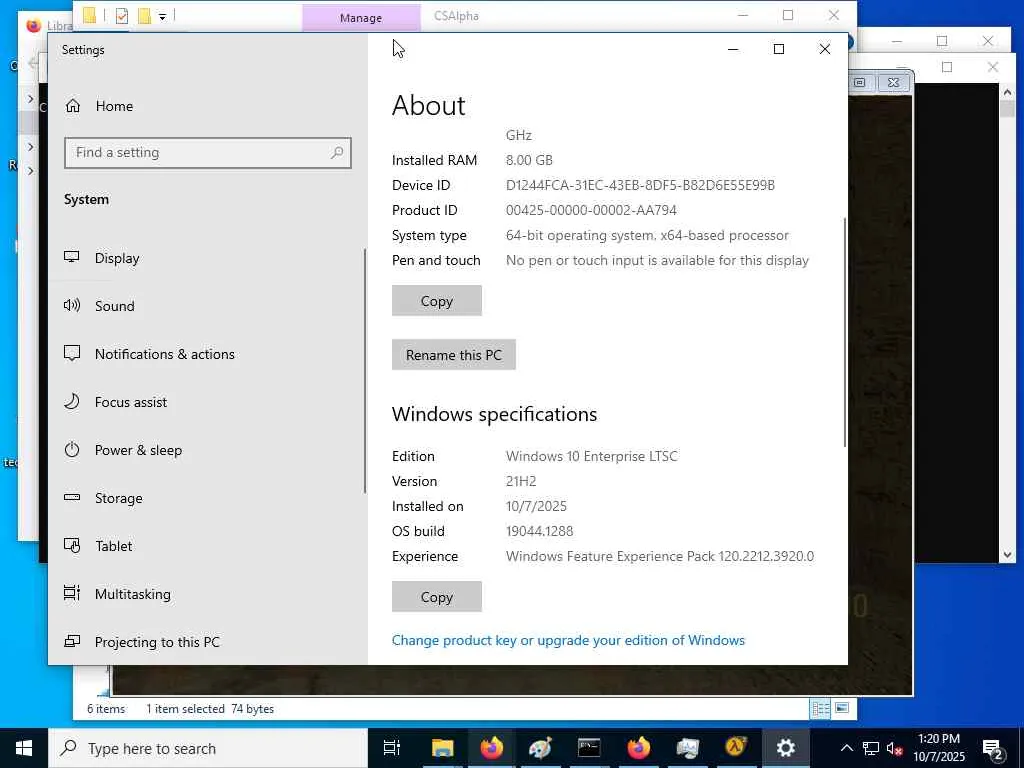
Task: Open Task View from the taskbar
Action: (x=392, y=748)
